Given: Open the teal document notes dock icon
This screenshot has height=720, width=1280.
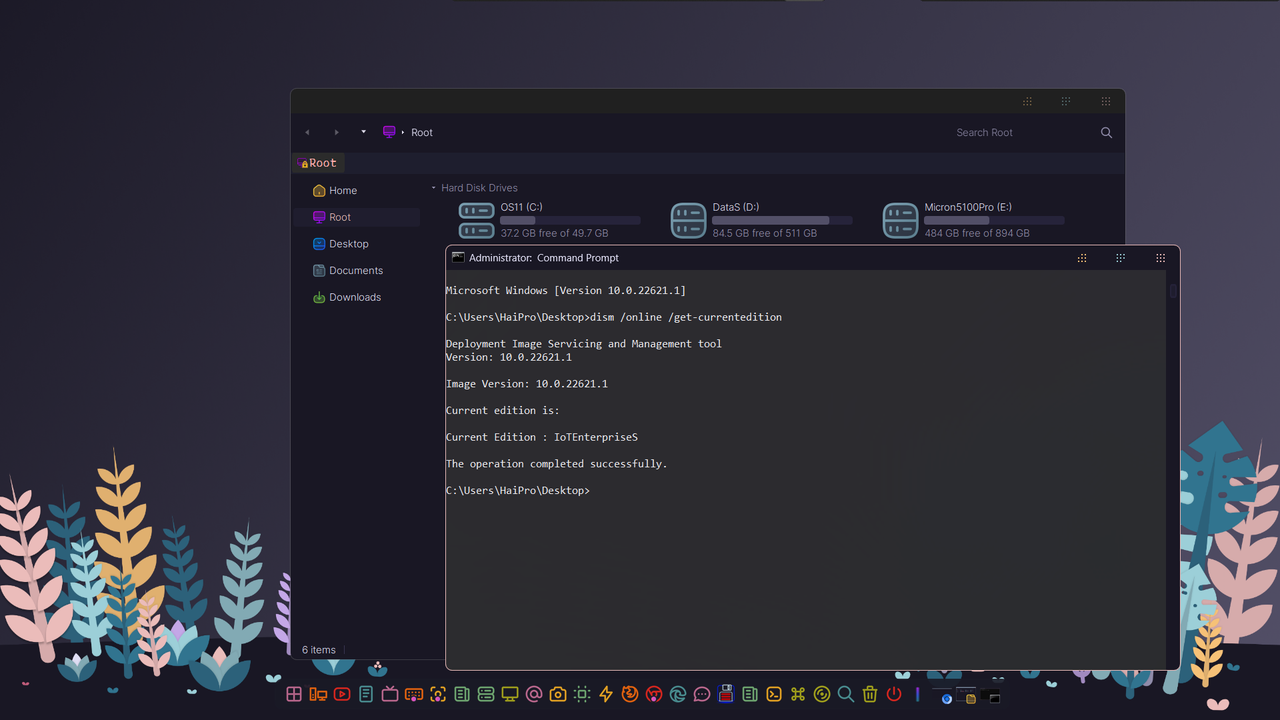Looking at the screenshot, I should [366, 694].
